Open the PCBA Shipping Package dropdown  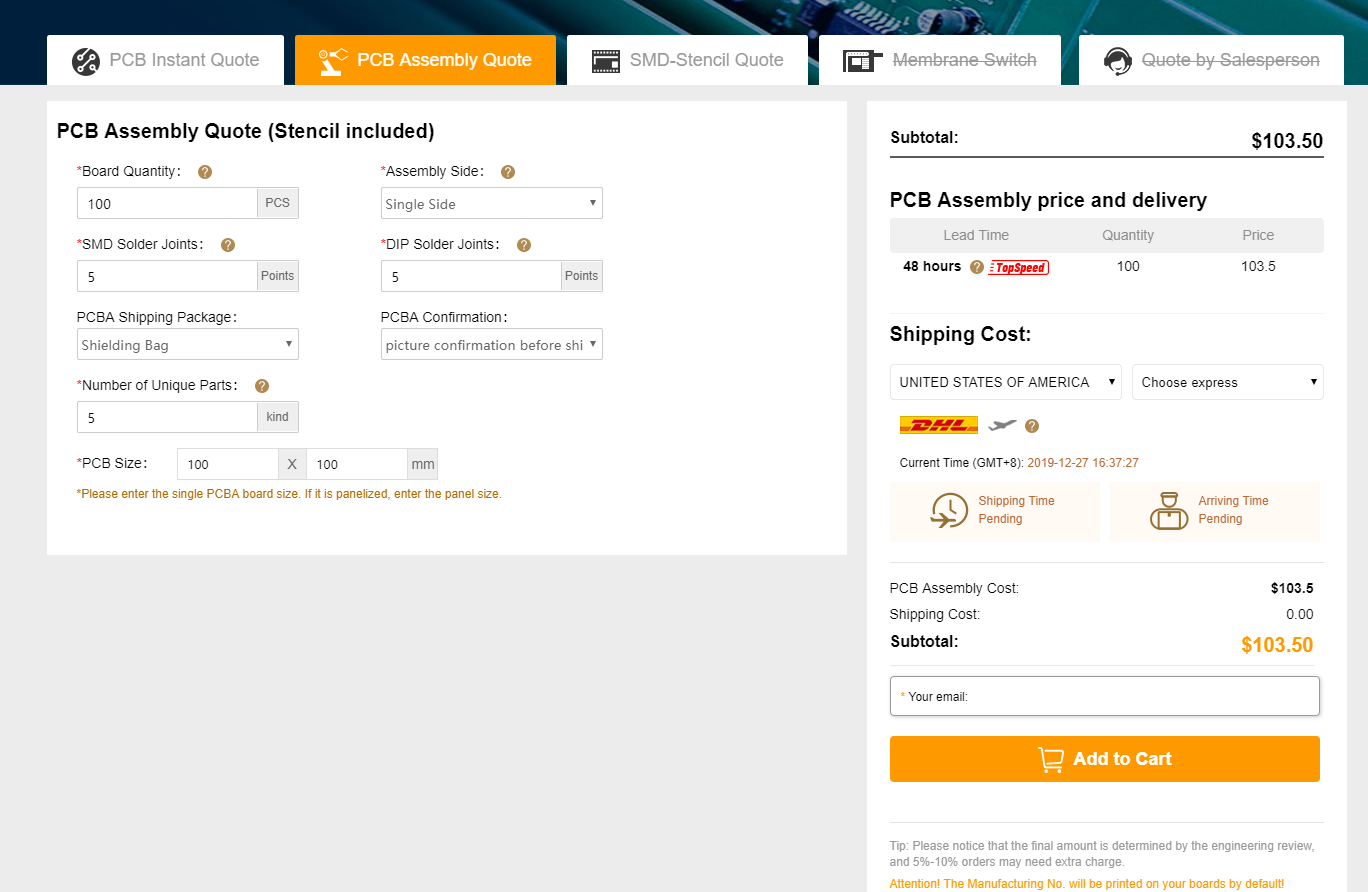pyautogui.click(x=188, y=344)
